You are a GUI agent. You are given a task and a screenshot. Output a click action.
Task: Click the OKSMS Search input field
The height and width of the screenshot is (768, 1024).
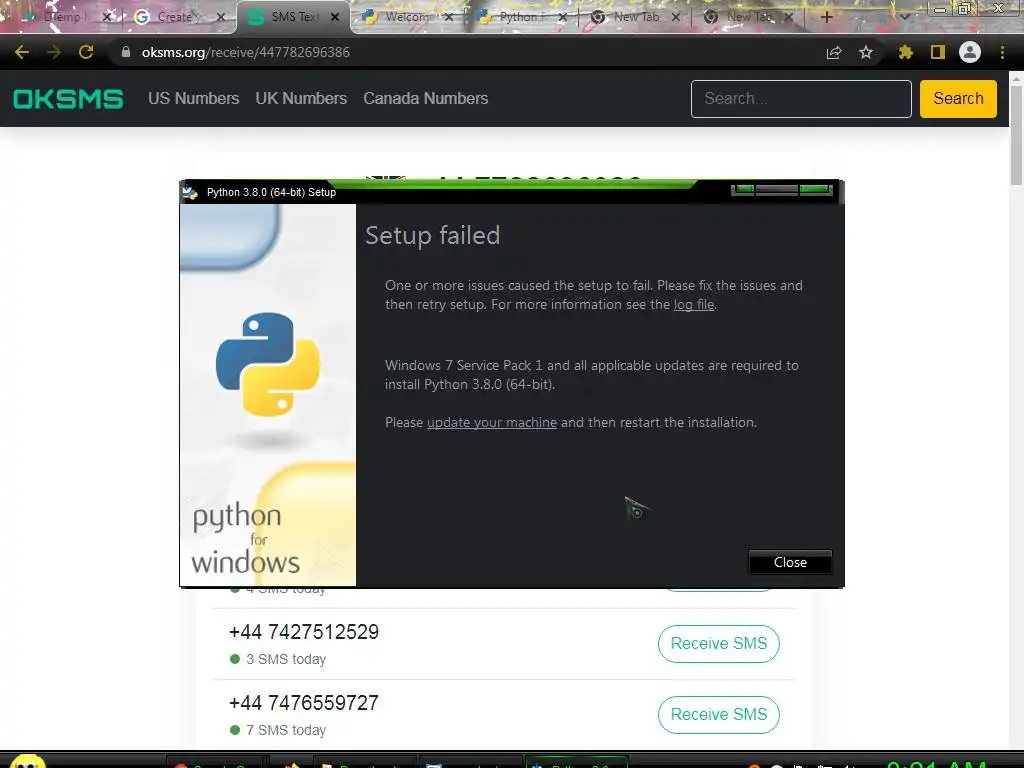tap(801, 99)
